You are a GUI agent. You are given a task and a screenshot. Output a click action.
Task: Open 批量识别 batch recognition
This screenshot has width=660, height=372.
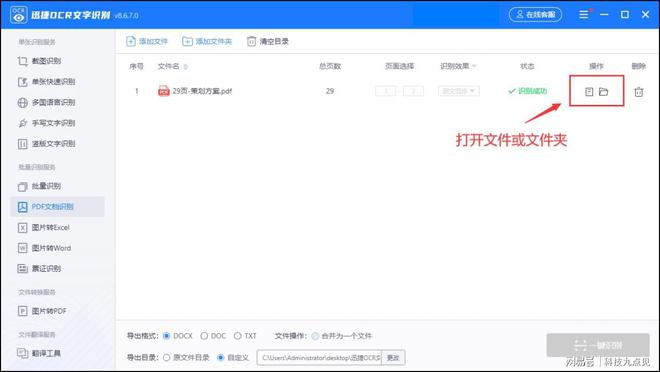click(x=40, y=186)
